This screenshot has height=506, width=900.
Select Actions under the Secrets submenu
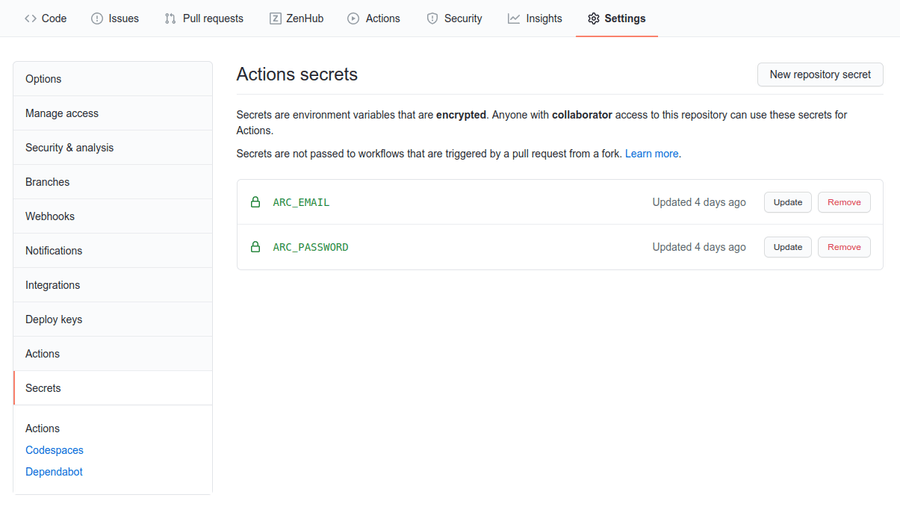click(42, 429)
